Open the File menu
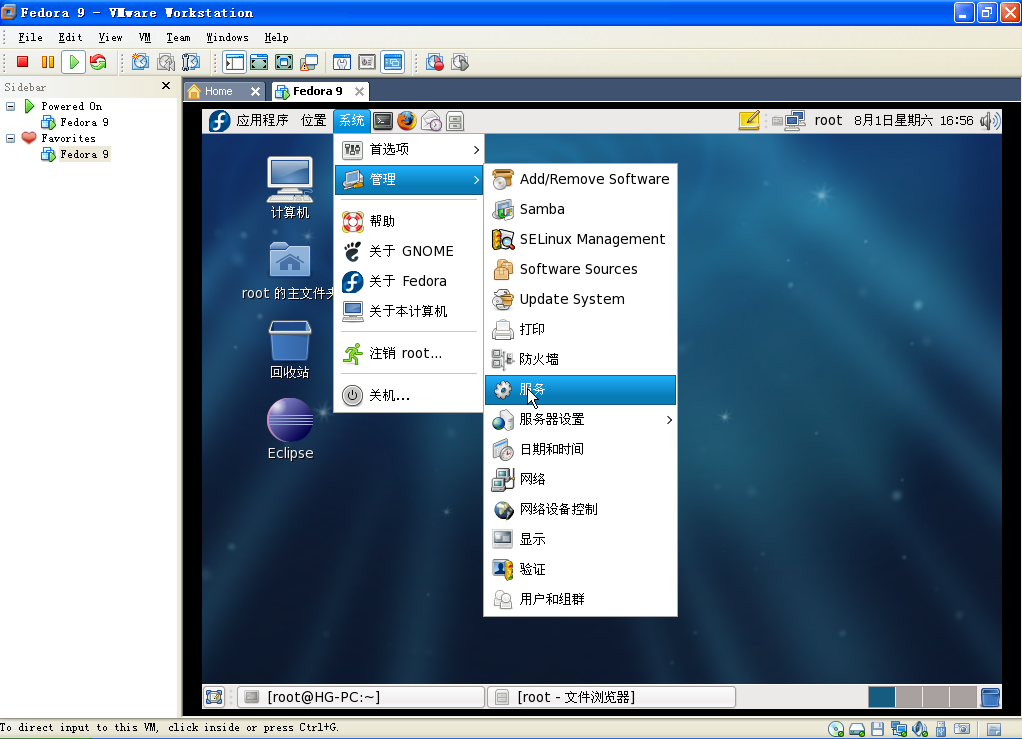 (31, 37)
